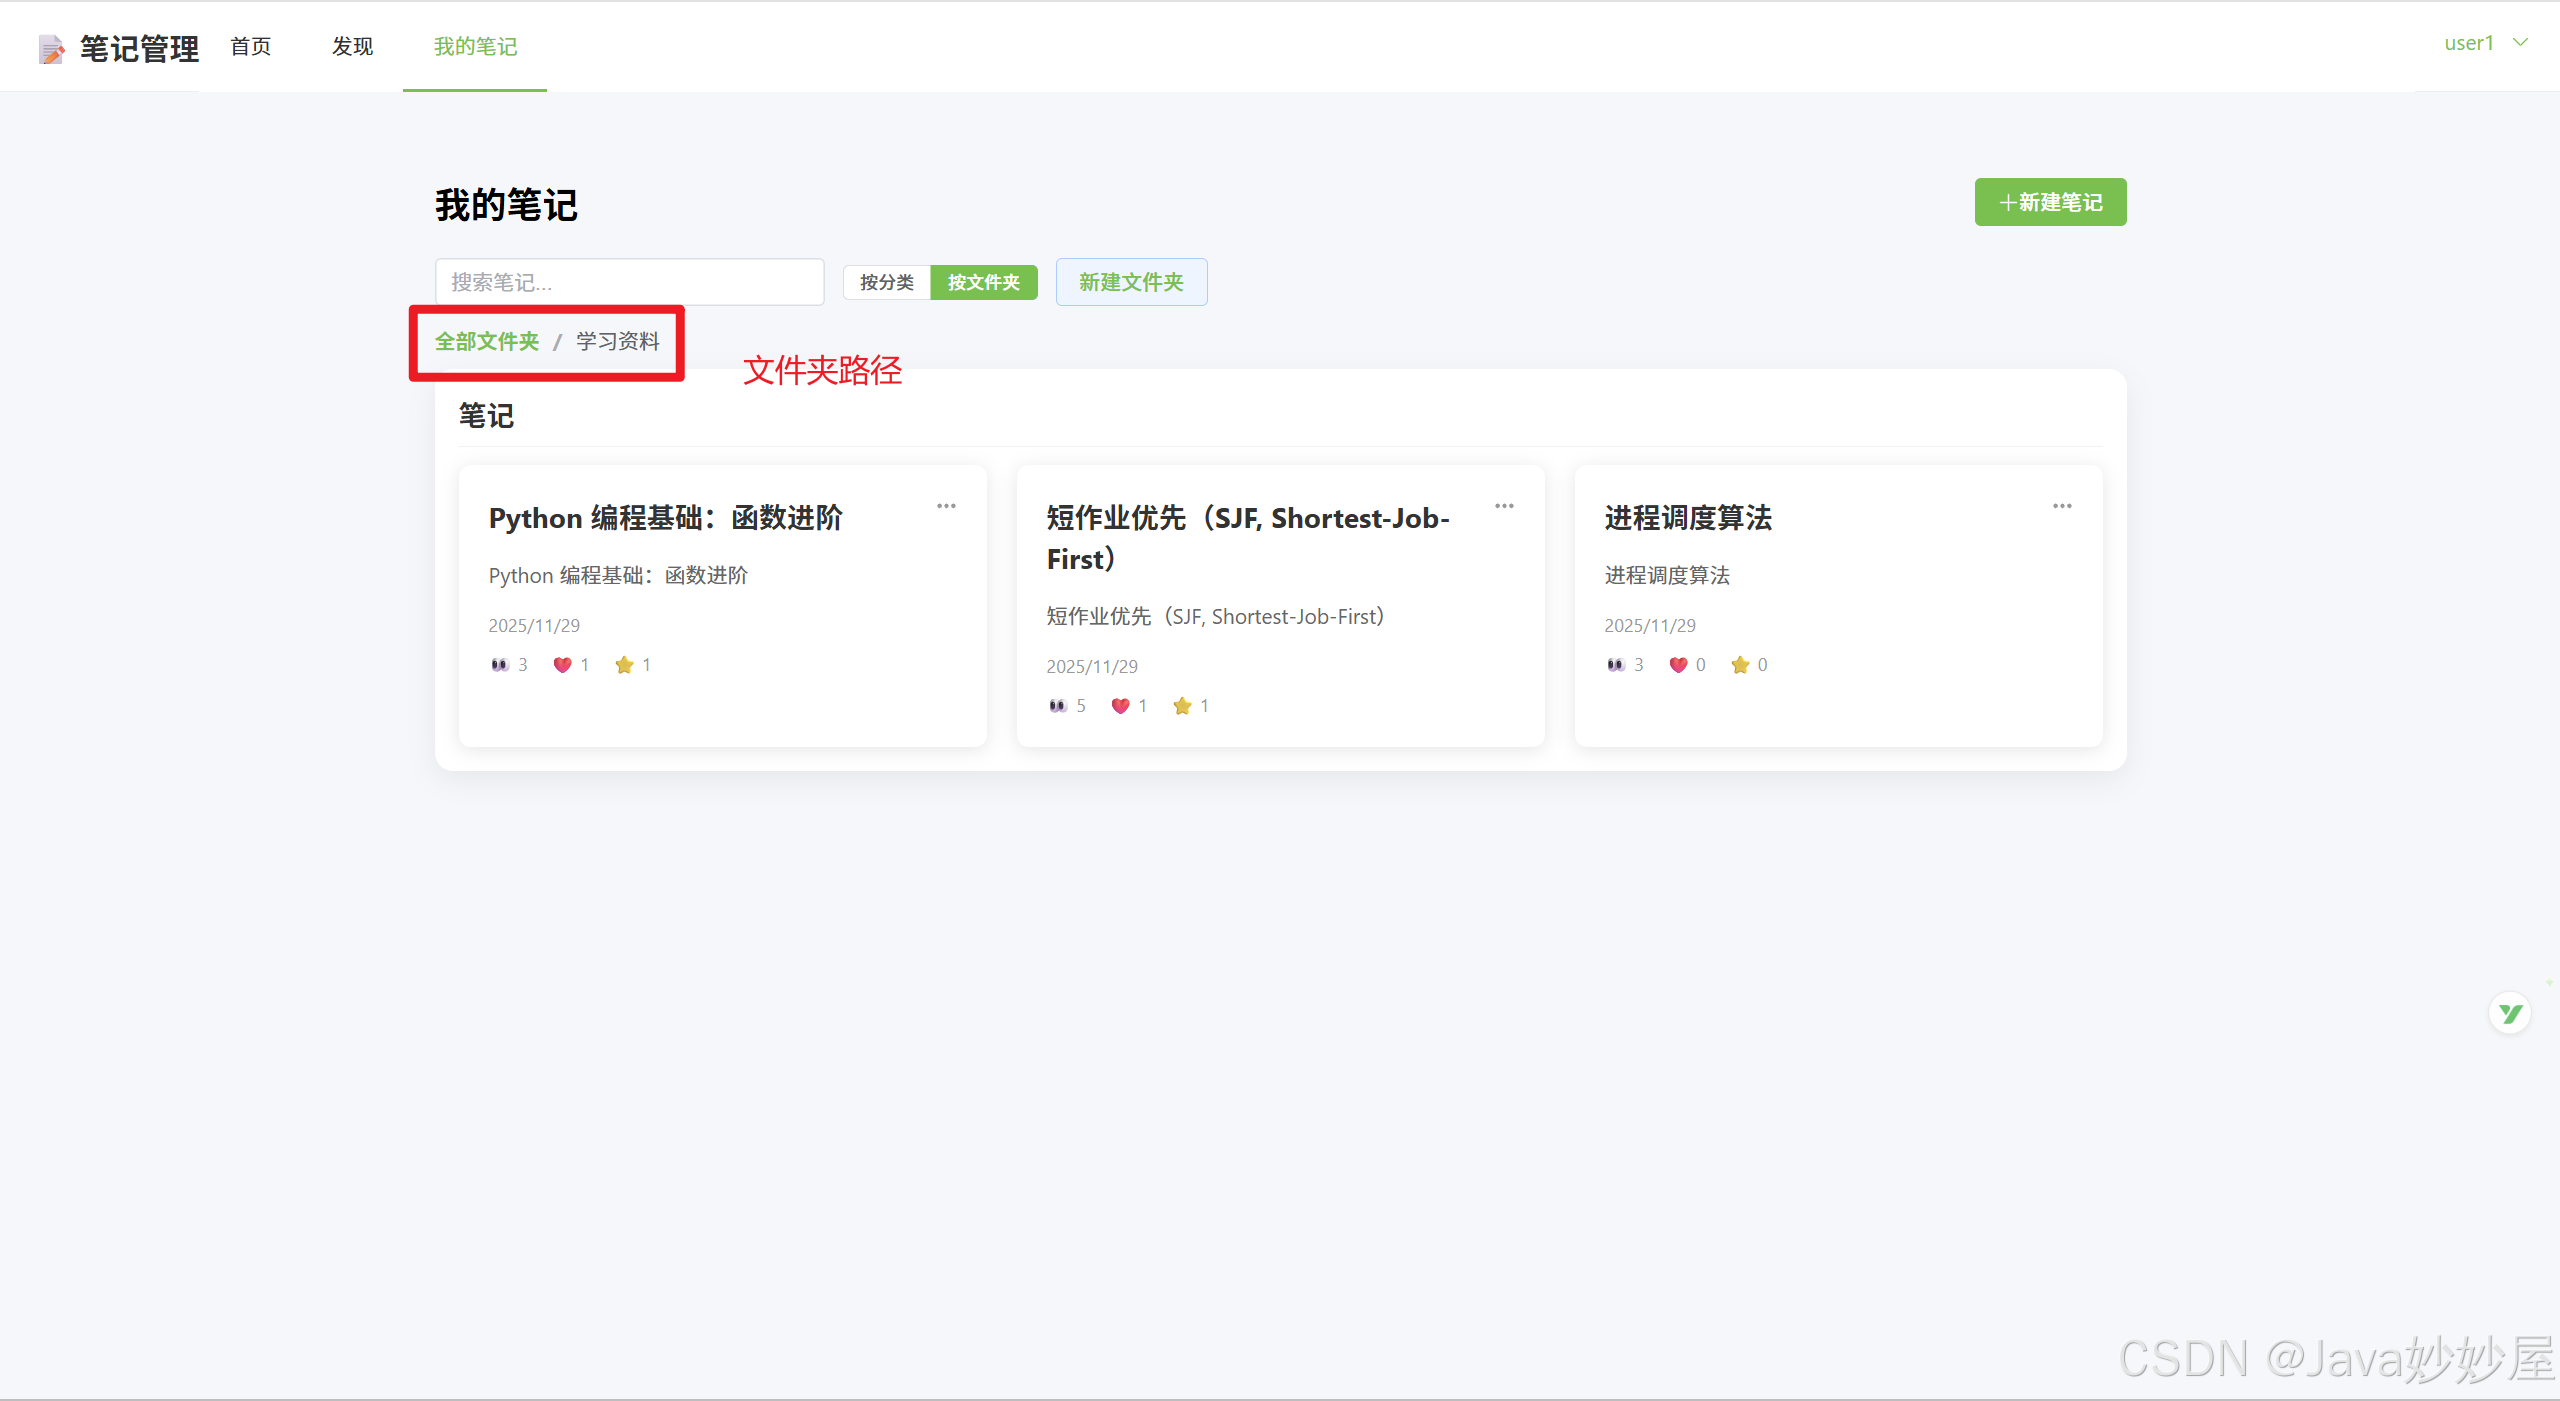Focus the 搜索笔记 search field
Viewport: 2560px width, 1401px height.
point(629,282)
